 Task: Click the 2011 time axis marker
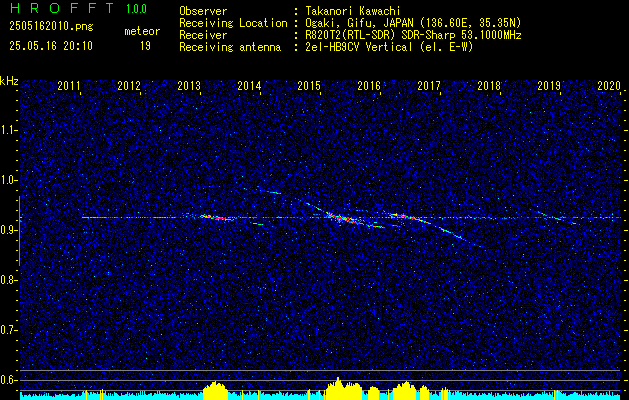point(69,85)
